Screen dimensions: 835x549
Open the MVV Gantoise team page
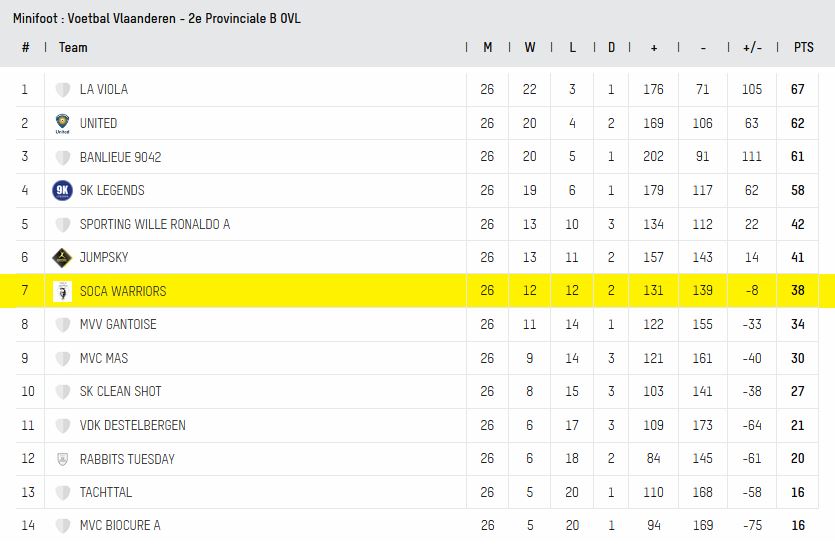coord(118,324)
